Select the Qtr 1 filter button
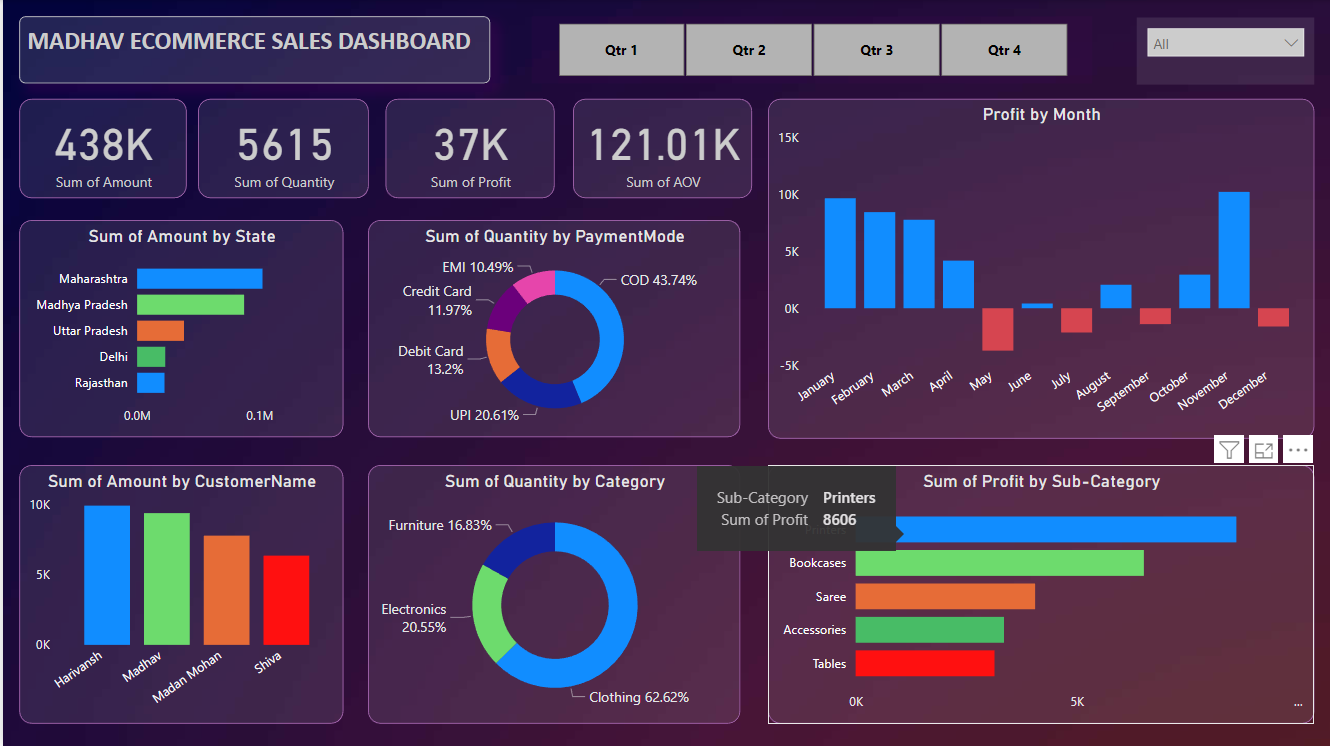The height and width of the screenshot is (746, 1330). click(621, 49)
